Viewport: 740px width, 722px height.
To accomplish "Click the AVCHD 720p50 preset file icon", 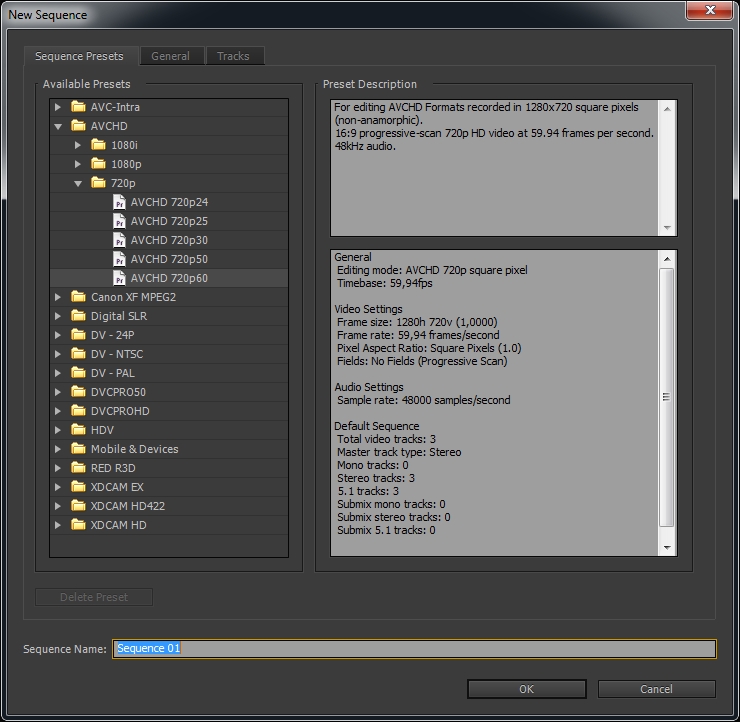I will pyautogui.click(x=119, y=259).
